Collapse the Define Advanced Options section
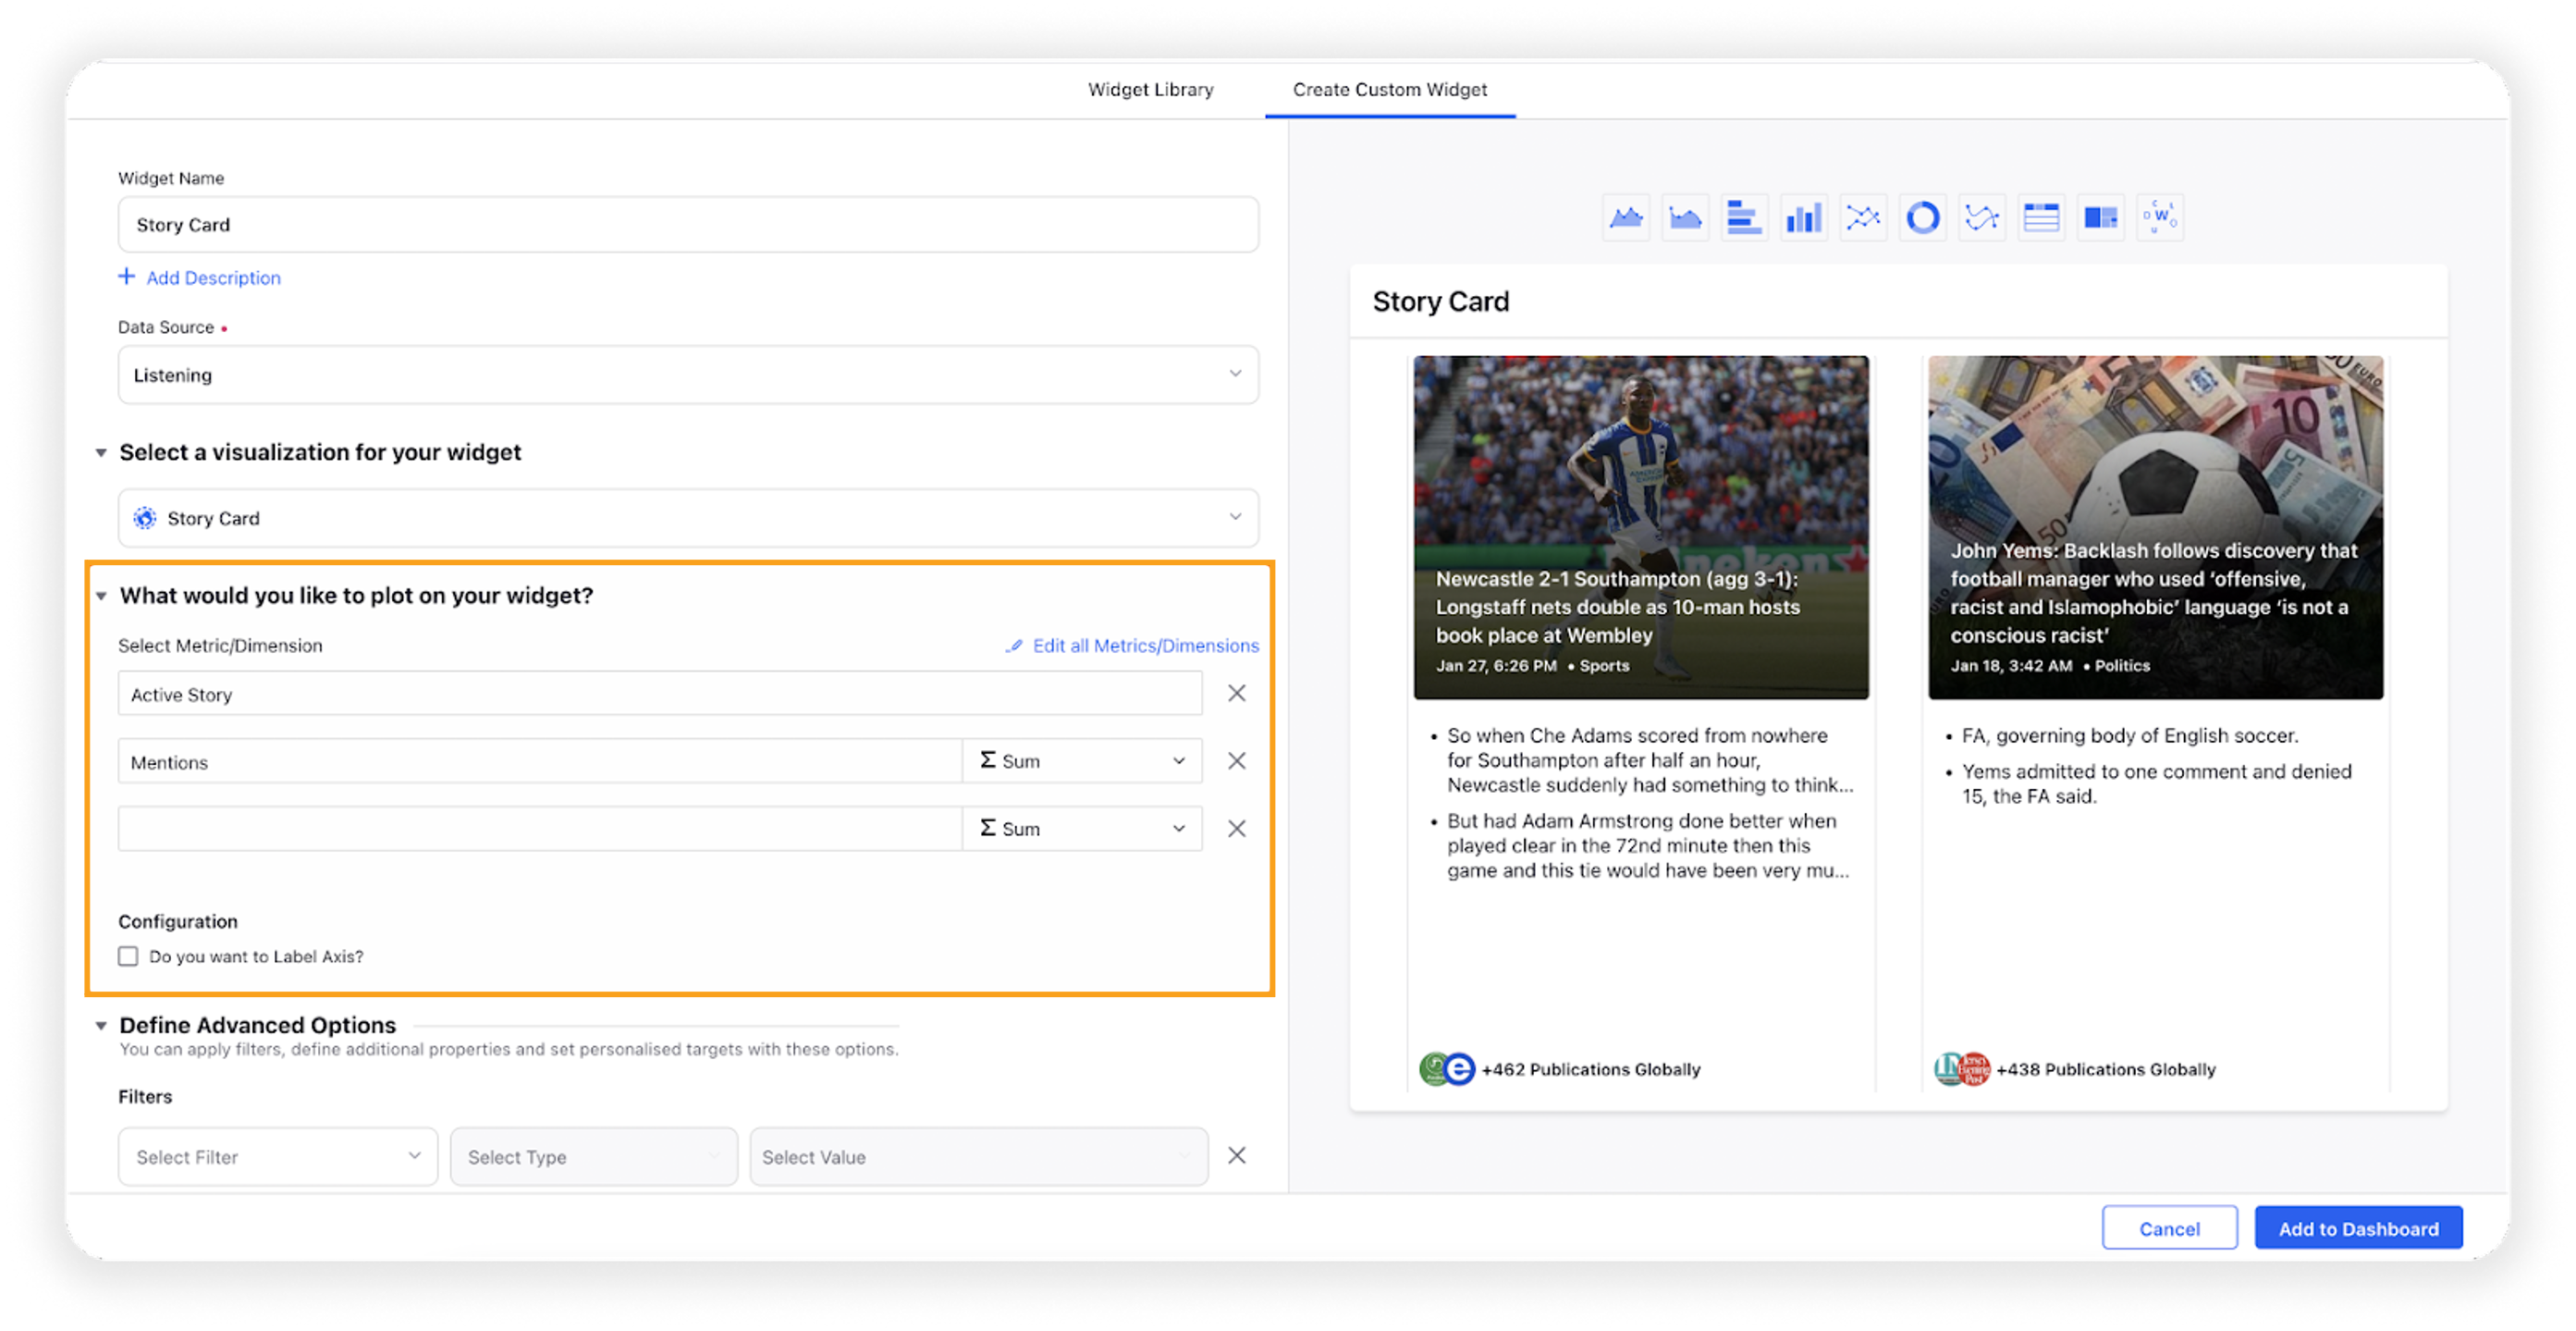 101,1026
